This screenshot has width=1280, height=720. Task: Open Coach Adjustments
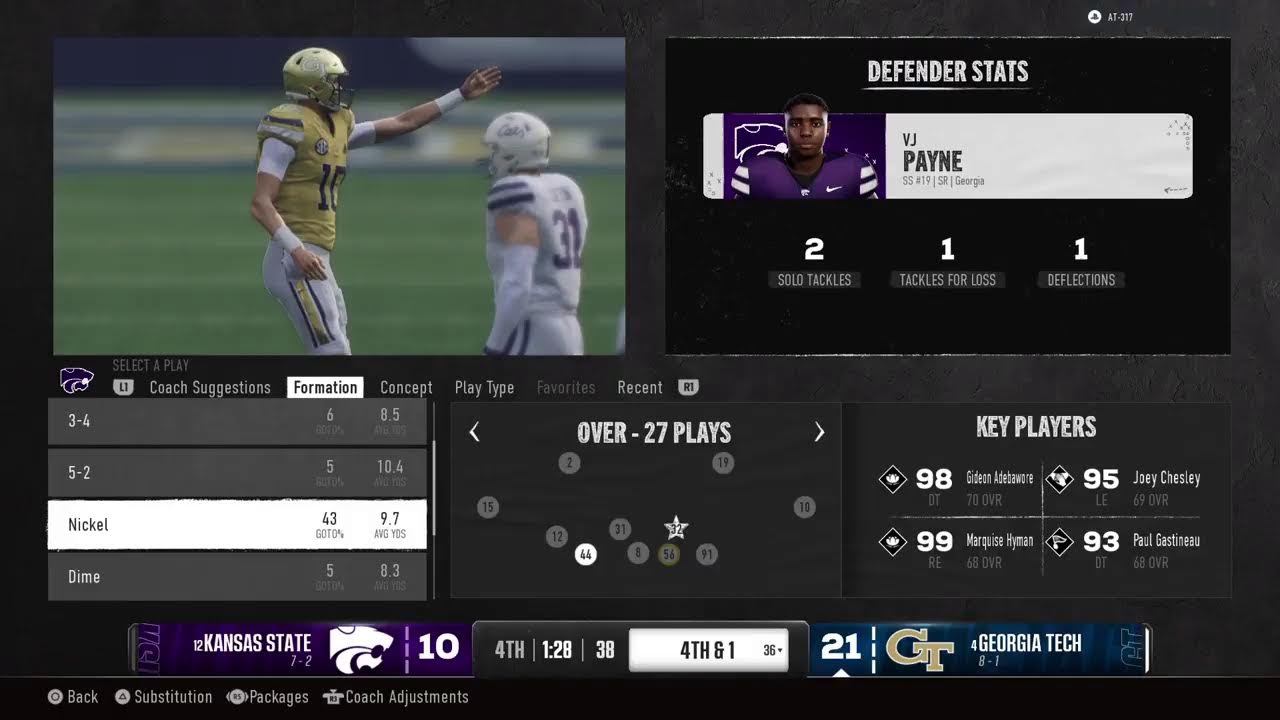pos(396,697)
